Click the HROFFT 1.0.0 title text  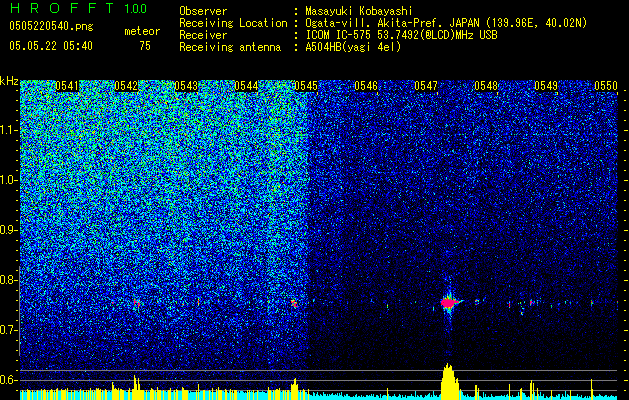click(x=78, y=9)
